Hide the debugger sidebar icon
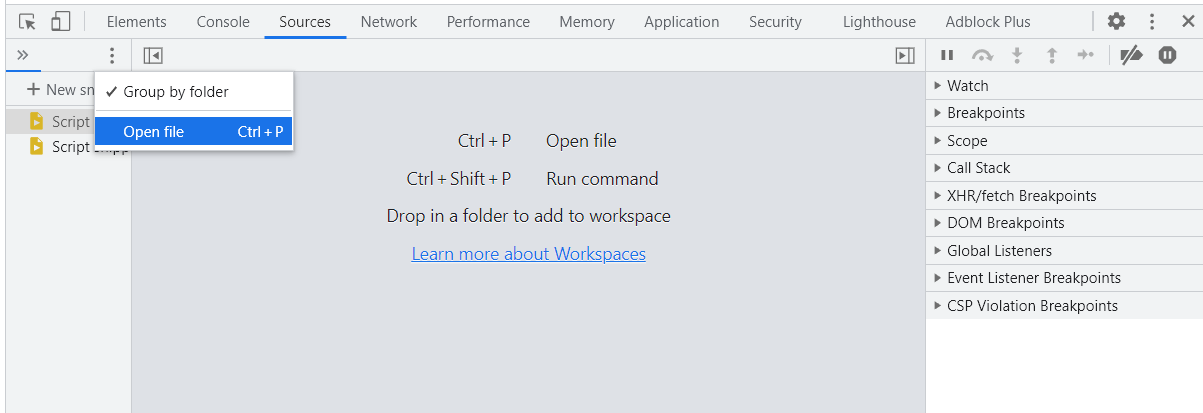 point(905,56)
